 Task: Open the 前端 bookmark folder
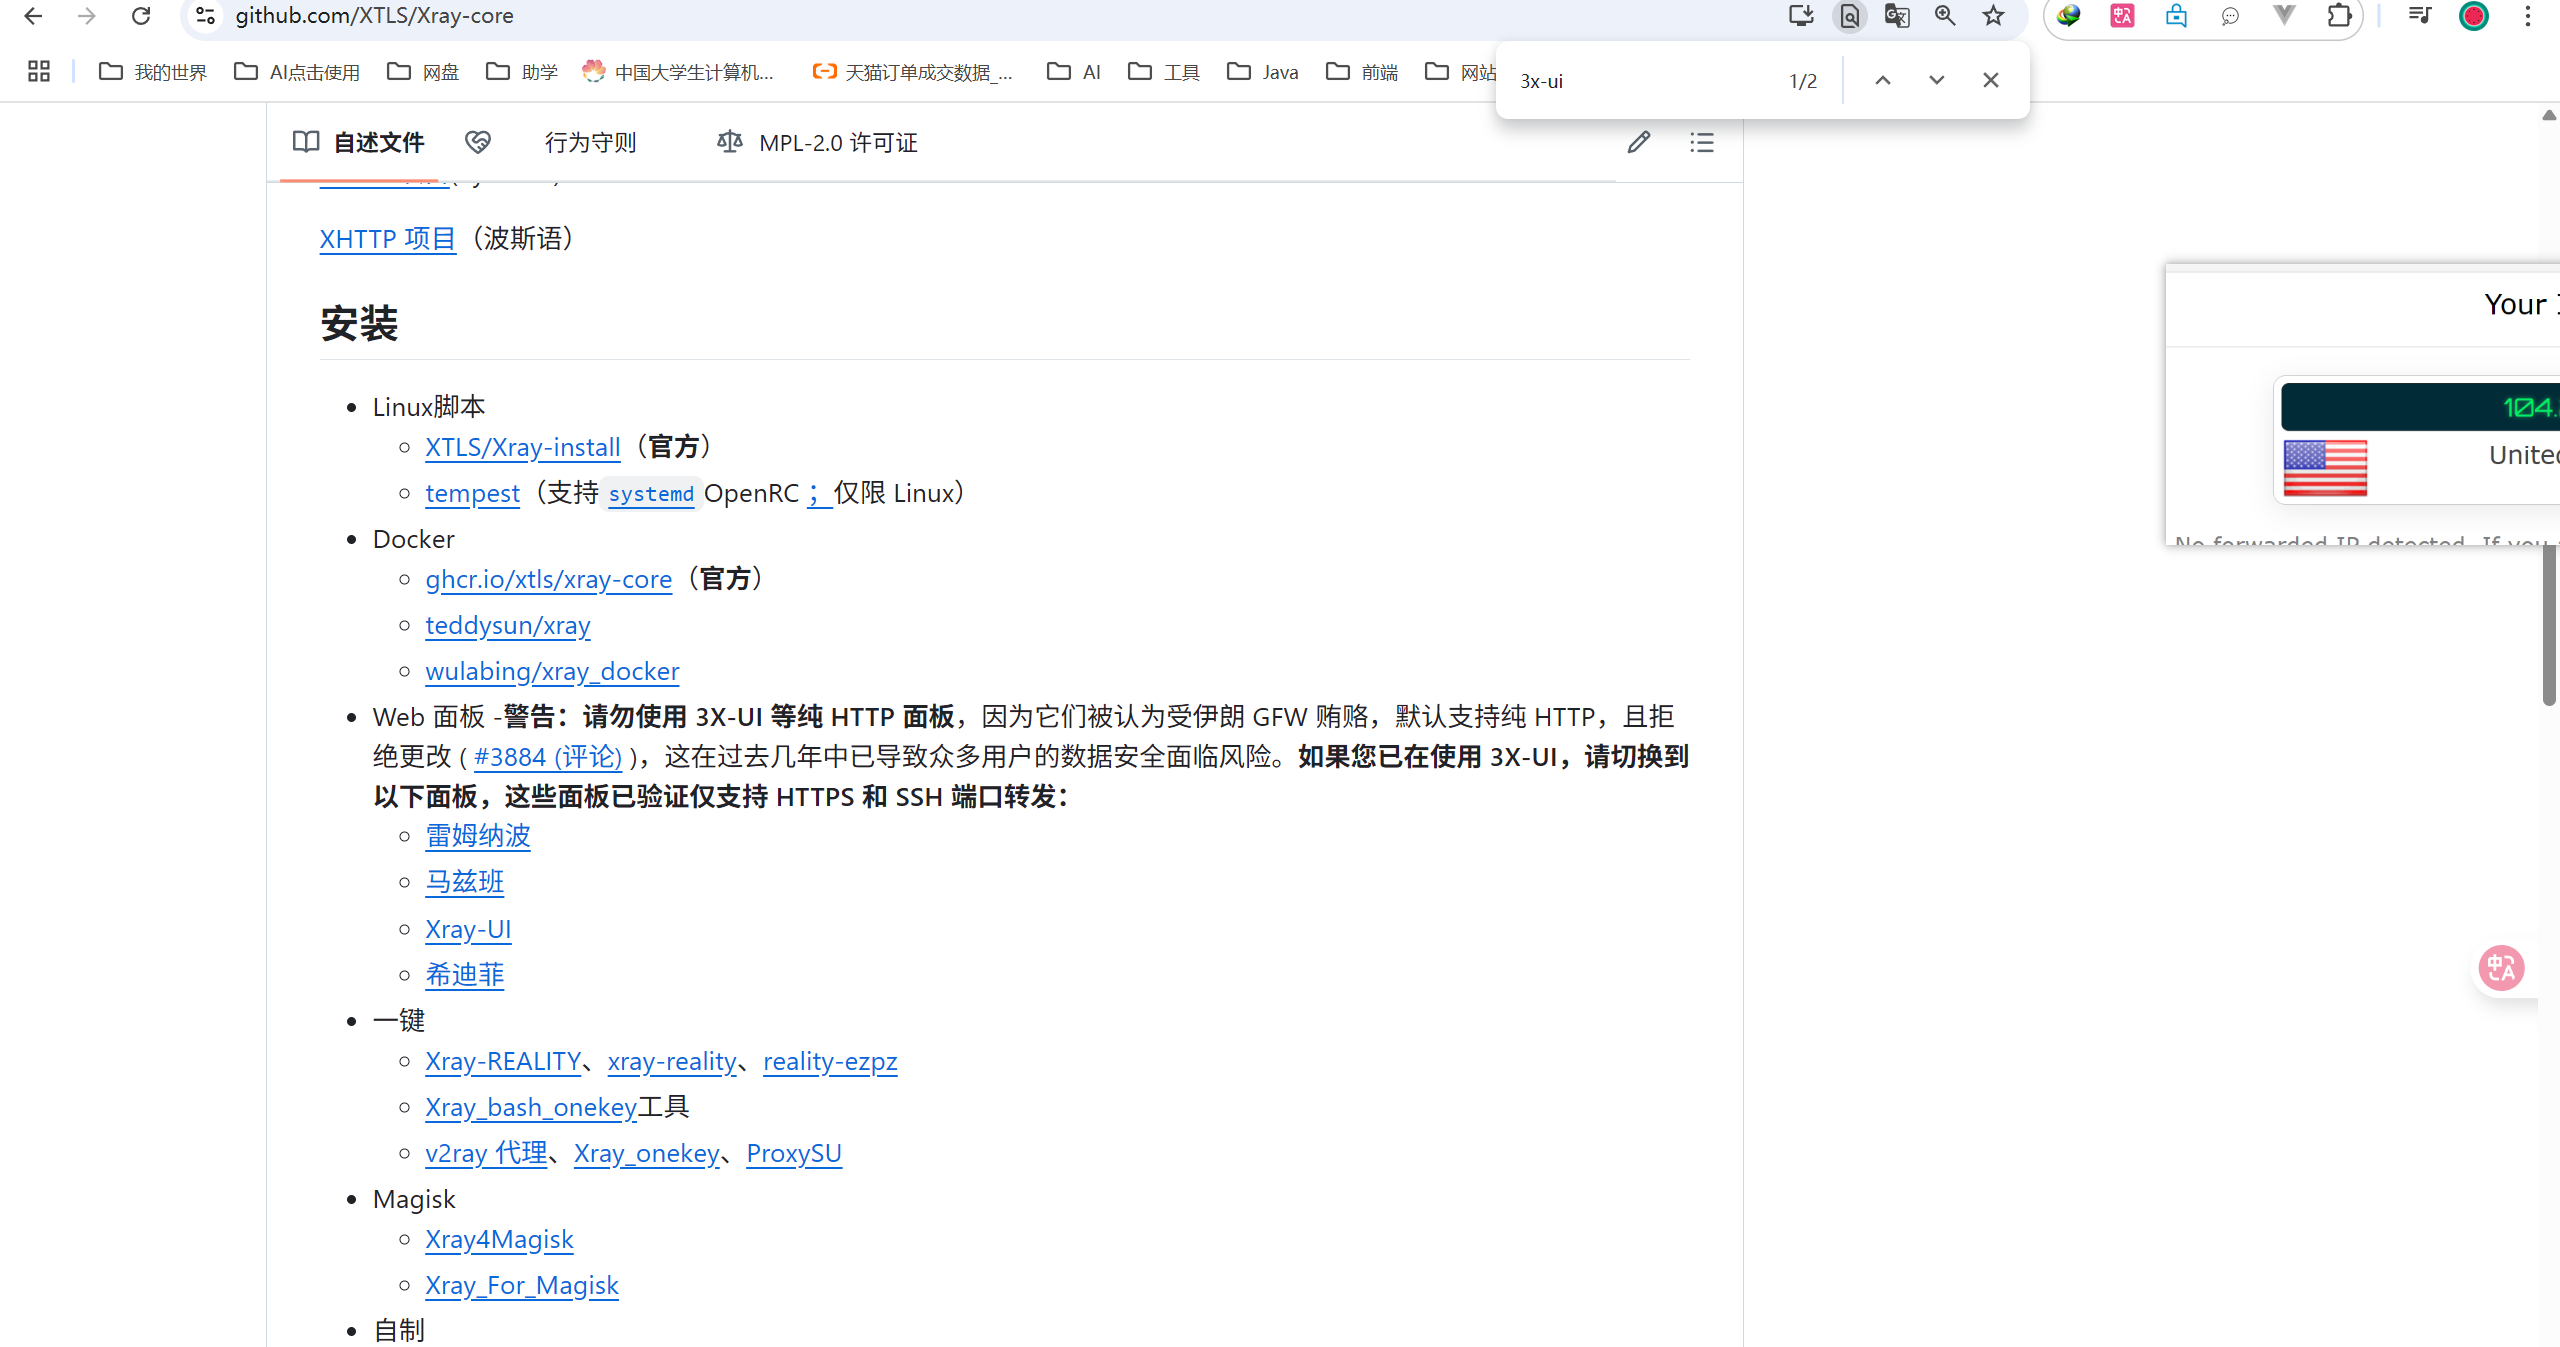click(1362, 72)
